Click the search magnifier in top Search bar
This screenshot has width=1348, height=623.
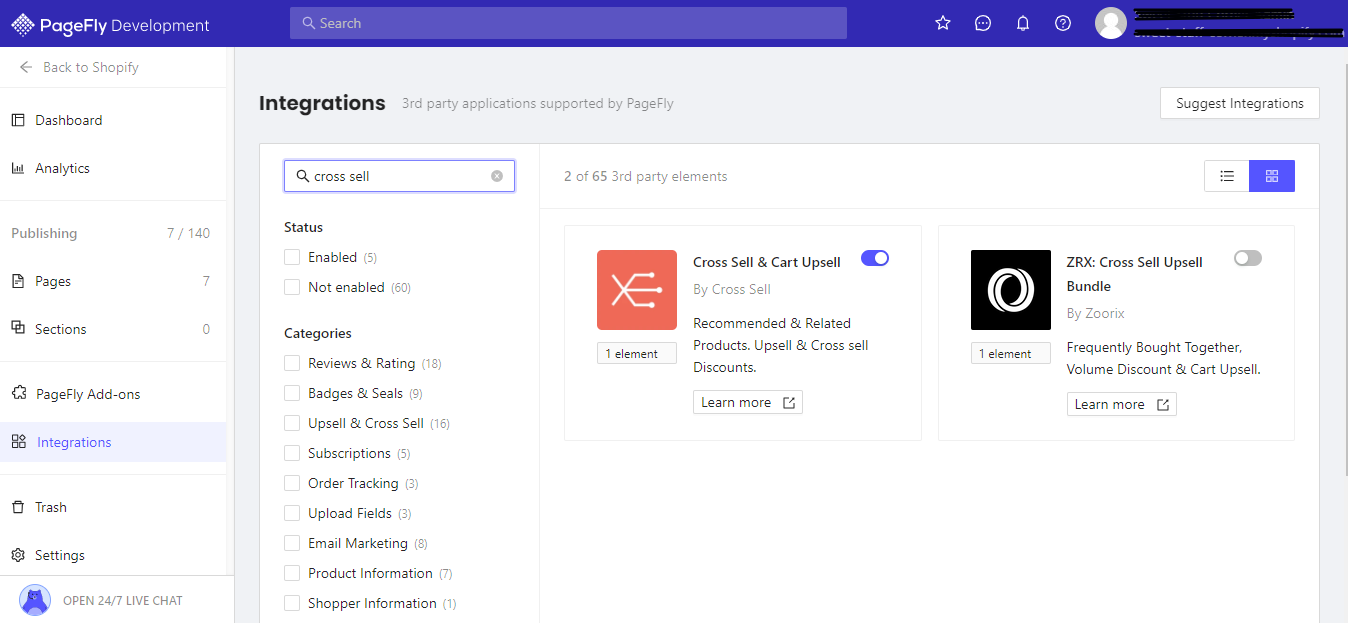tap(308, 23)
